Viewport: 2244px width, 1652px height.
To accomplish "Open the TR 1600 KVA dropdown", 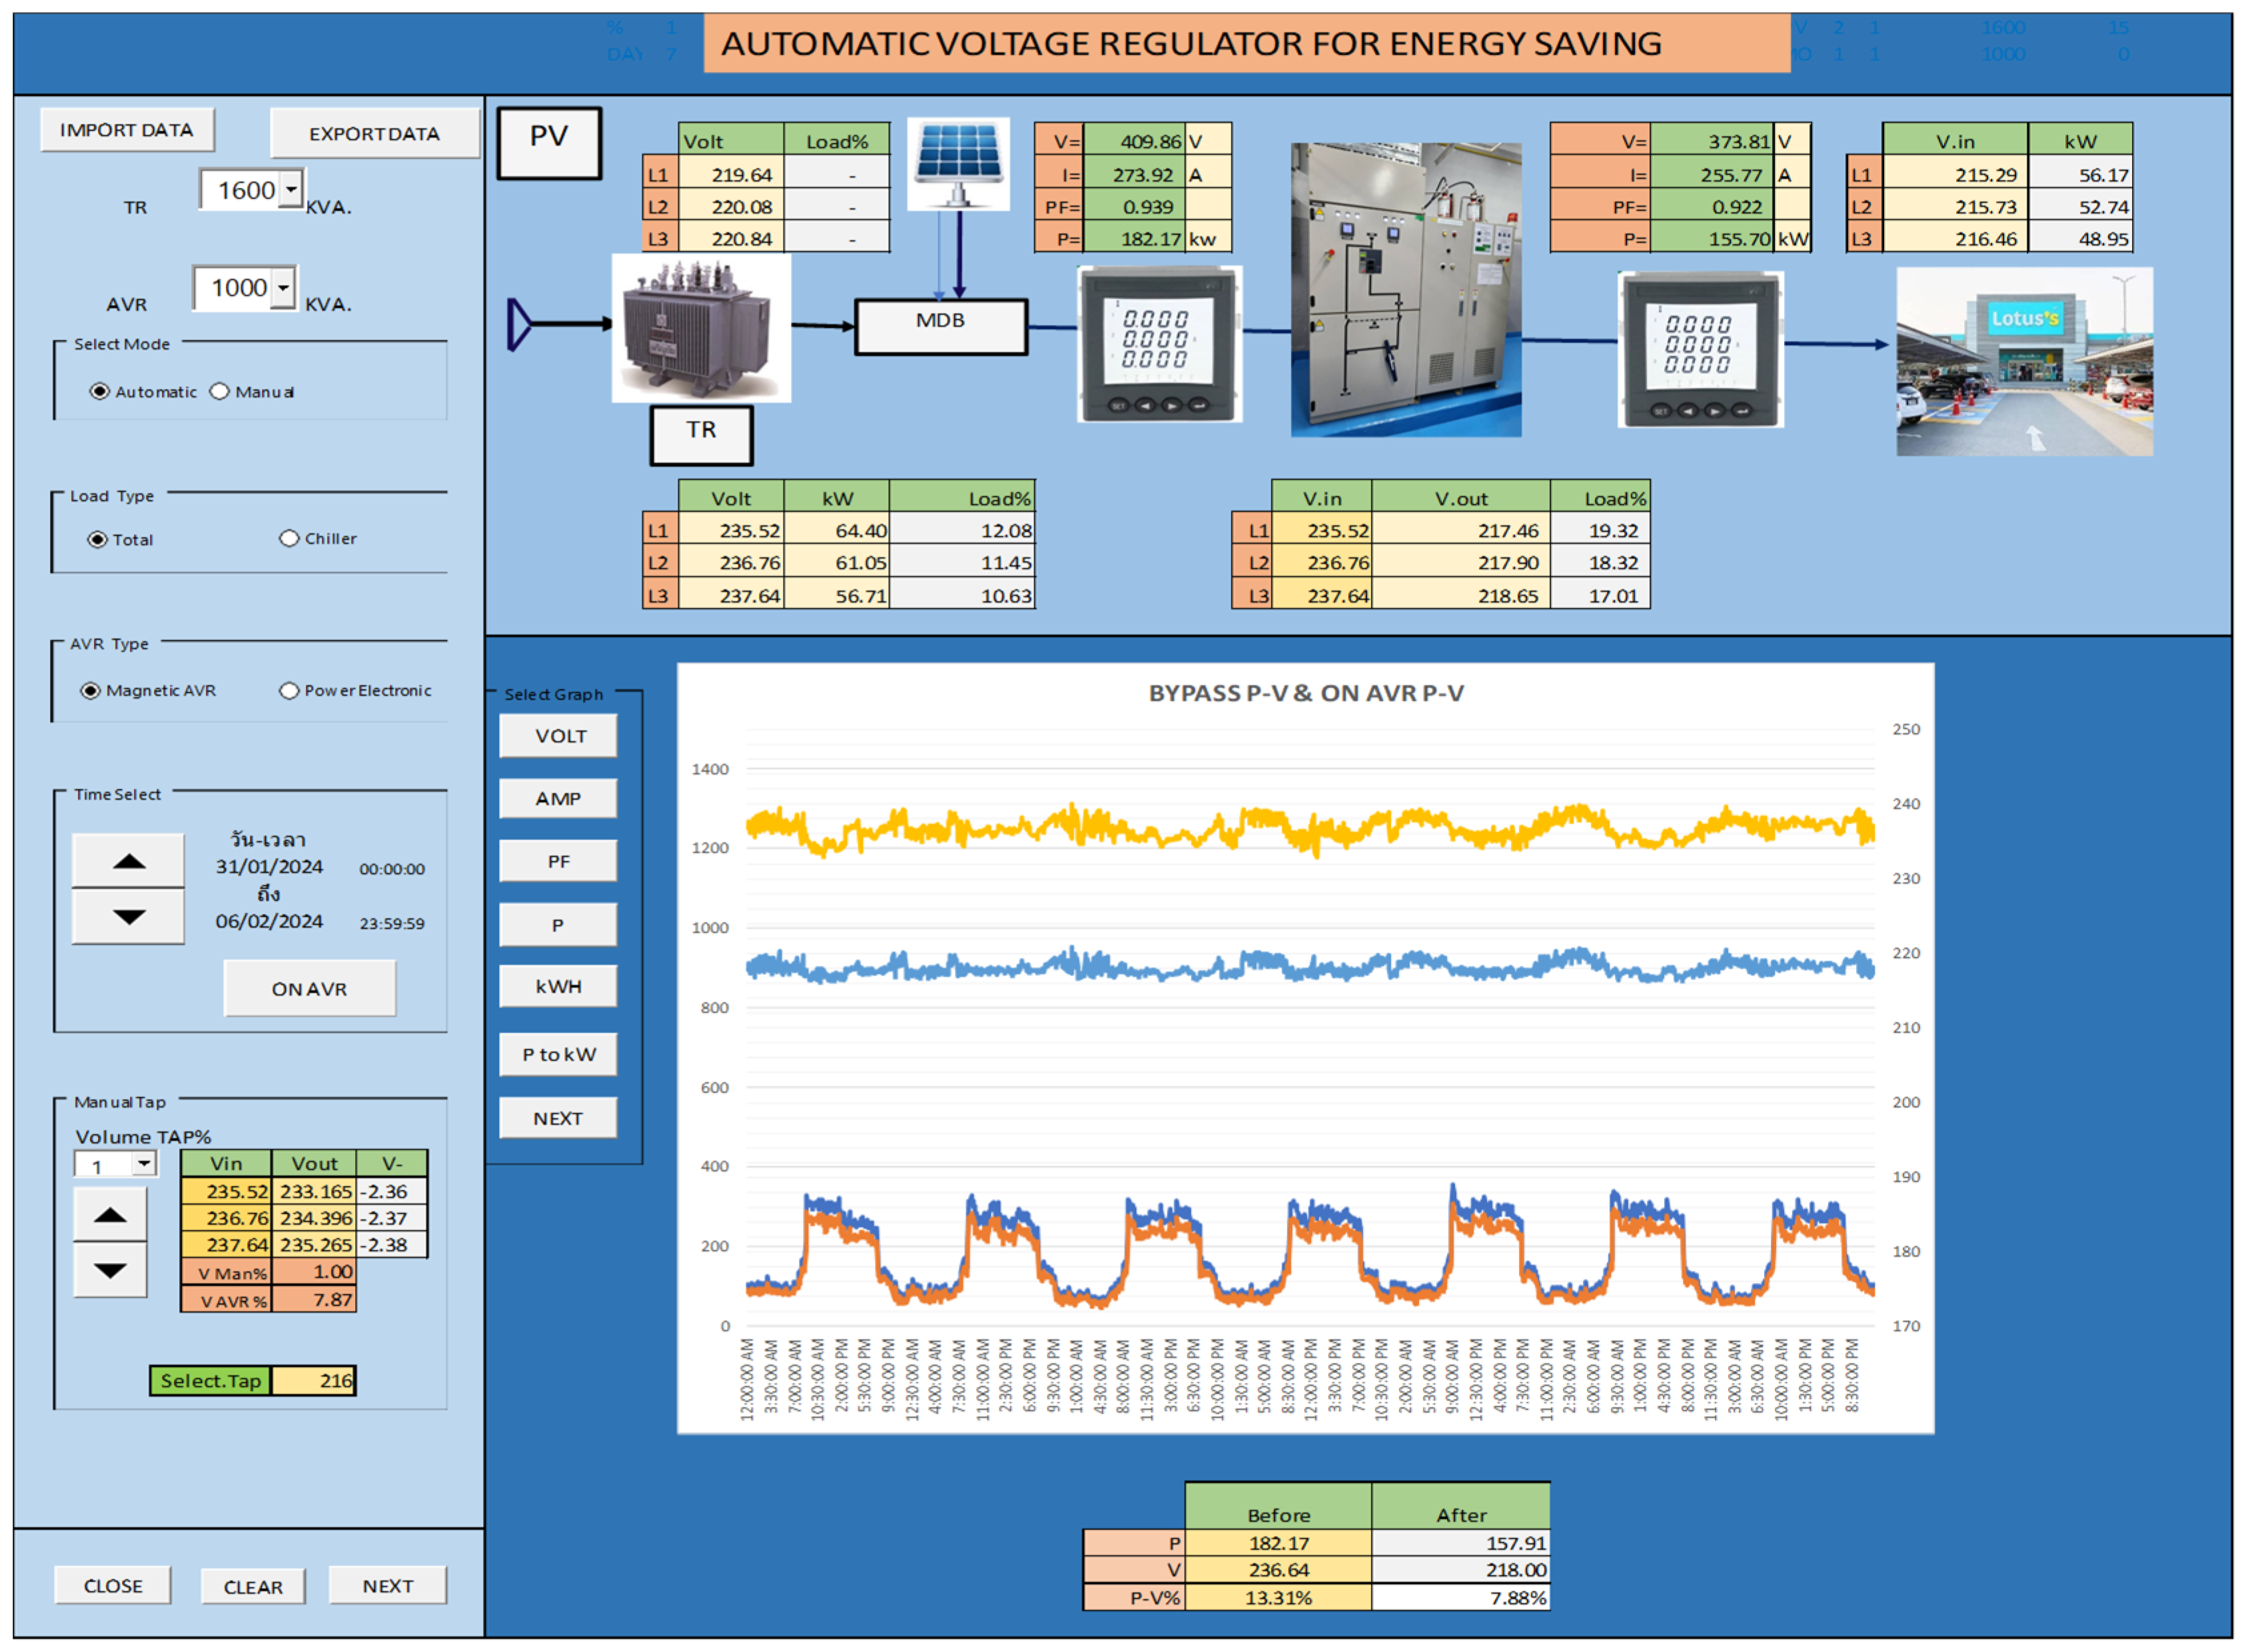I will [x=291, y=188].
